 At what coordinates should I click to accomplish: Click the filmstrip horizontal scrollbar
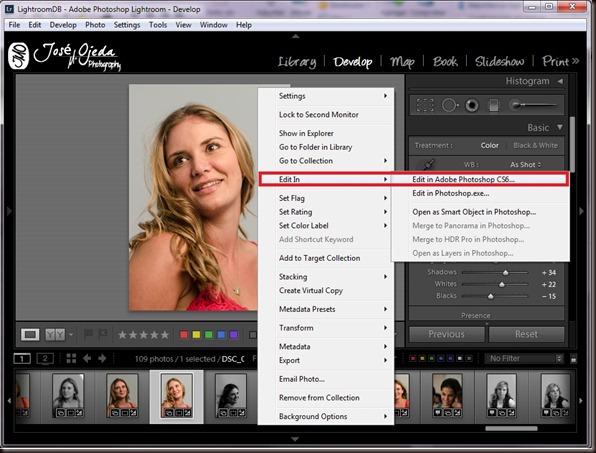click(x=511, y=429)
